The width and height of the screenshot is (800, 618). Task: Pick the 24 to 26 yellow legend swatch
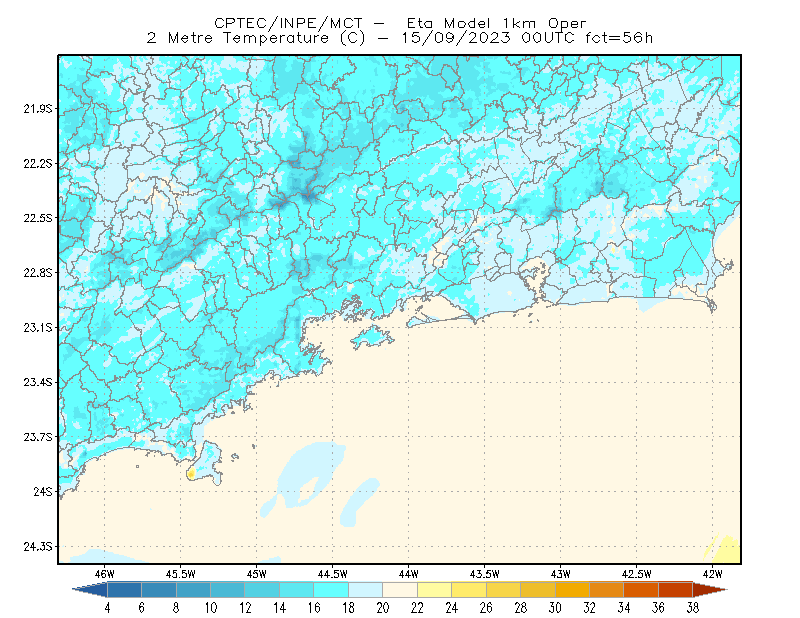click(x=469, y=590)
